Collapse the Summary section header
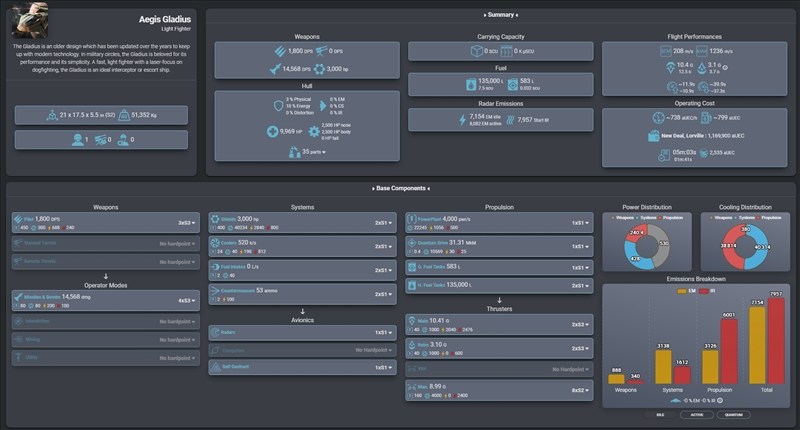This screenshot has width=800, height=430. pos(501,15)
